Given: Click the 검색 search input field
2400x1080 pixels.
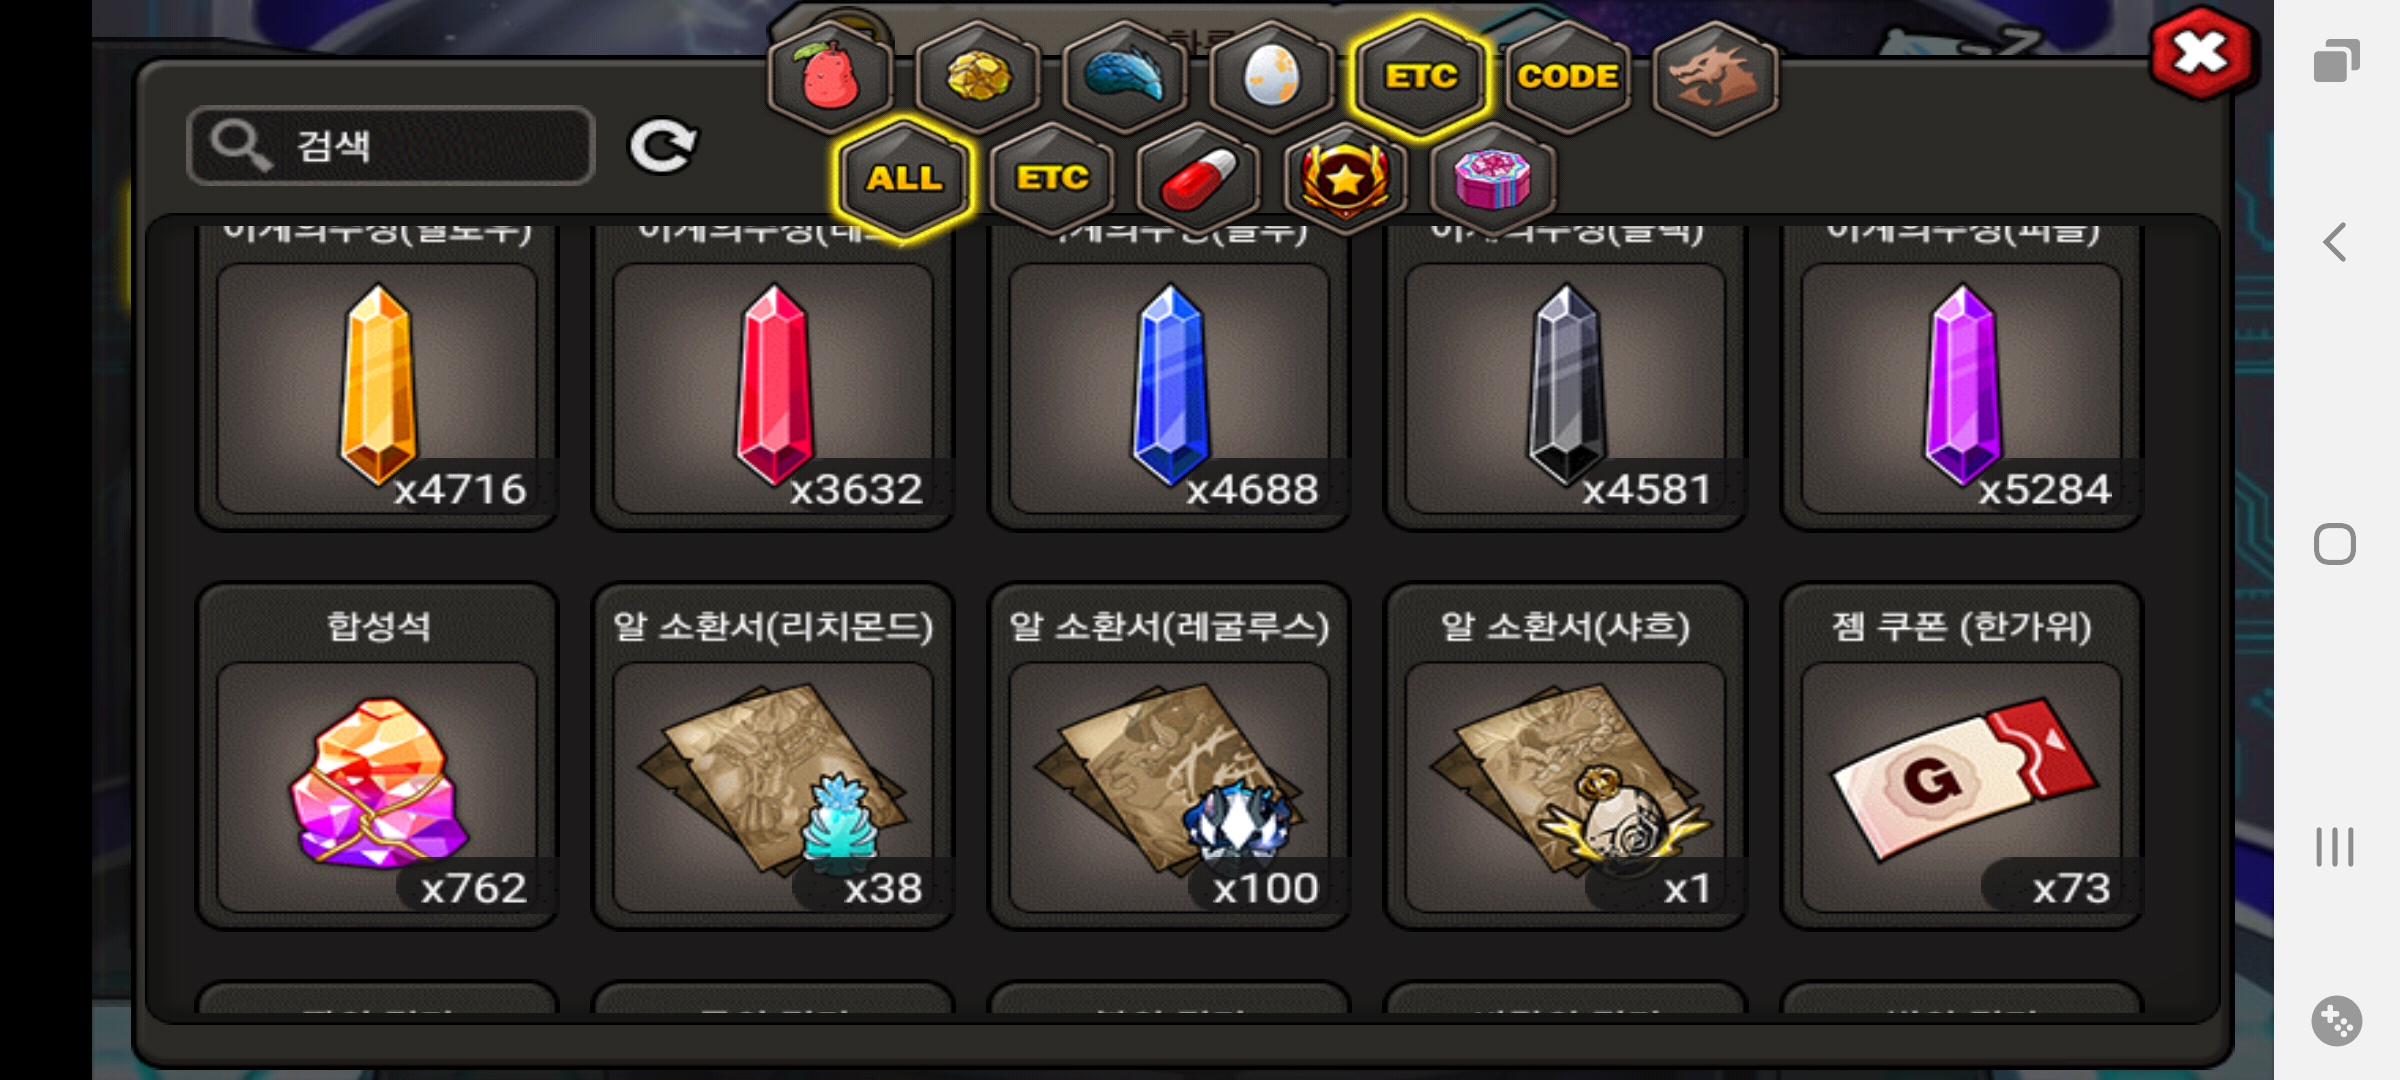Looking at the screenshot, I should click(391, 145).
